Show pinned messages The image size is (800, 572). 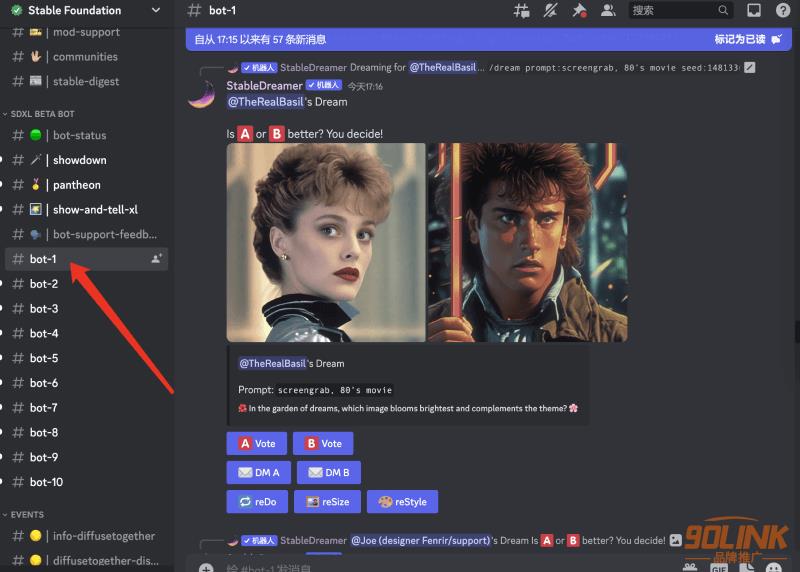(x=579, y=10)
